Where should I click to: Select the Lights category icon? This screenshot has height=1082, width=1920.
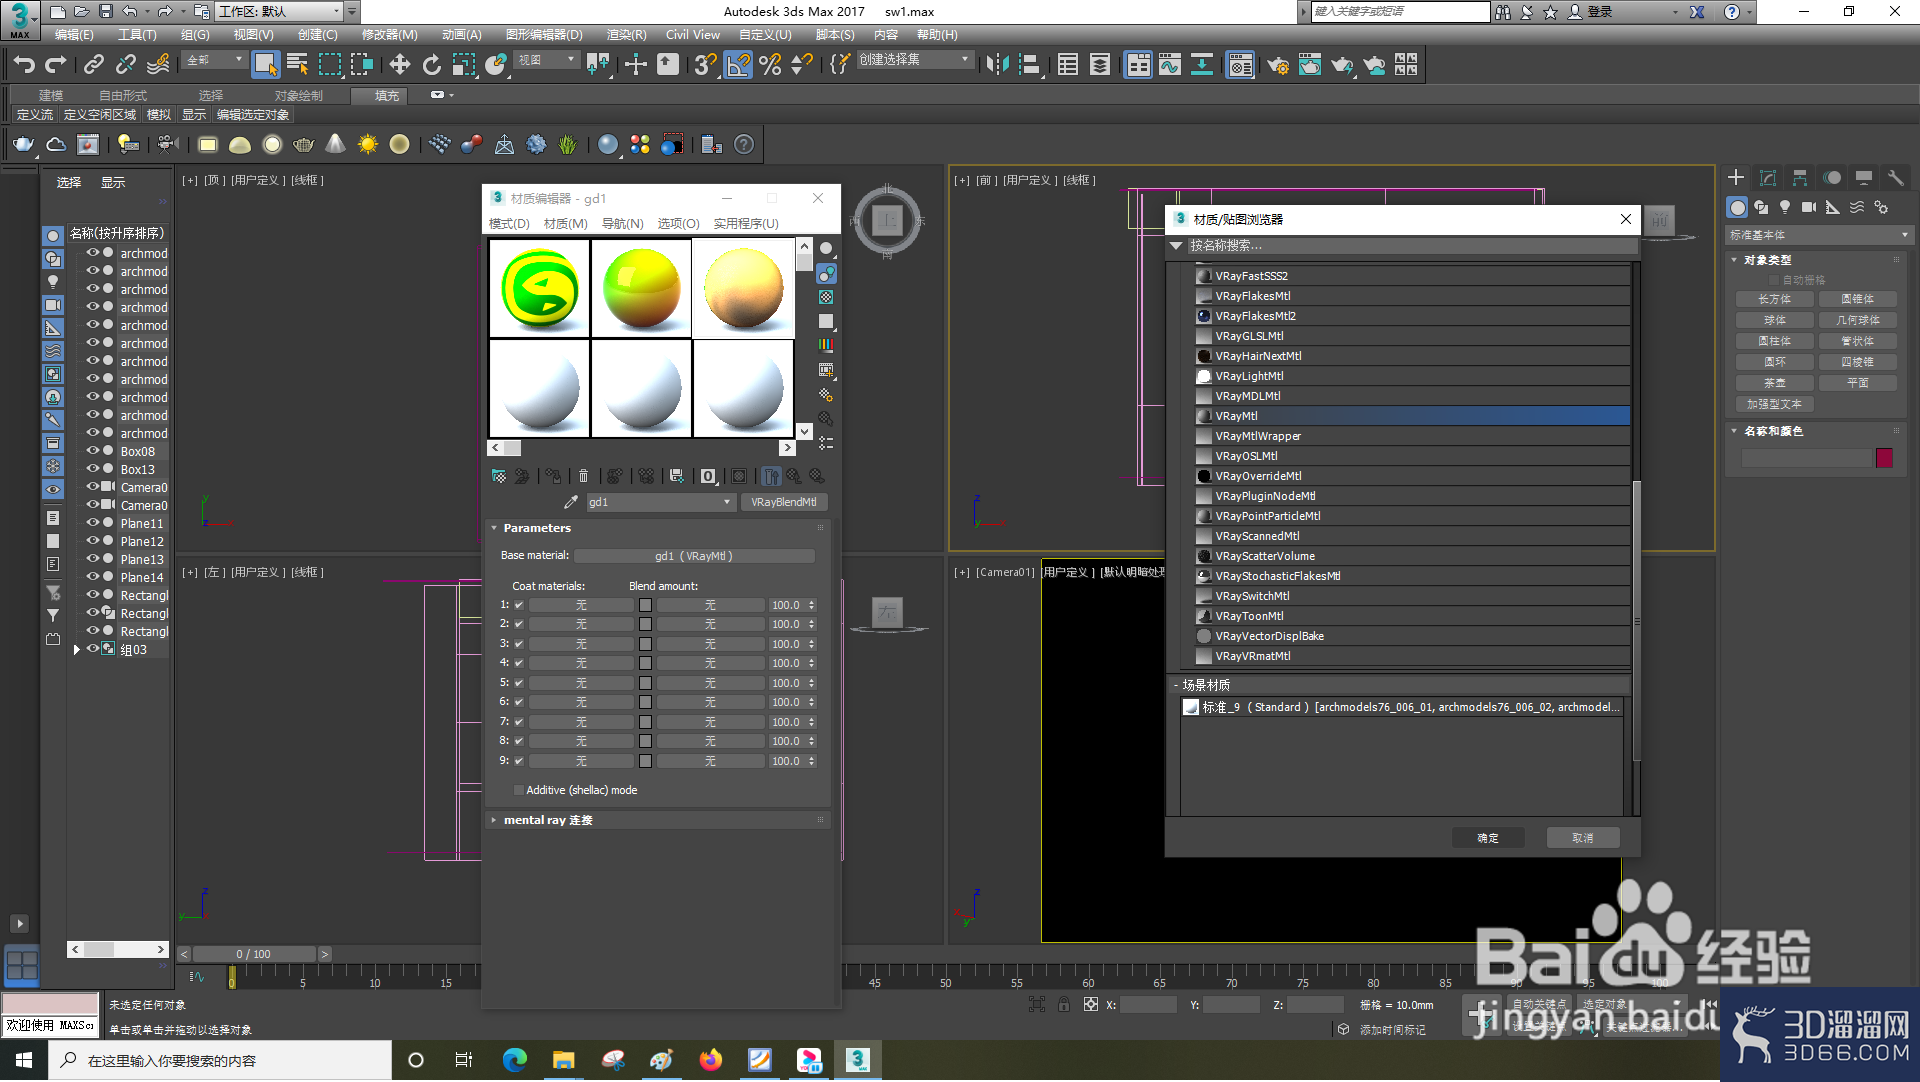point(1785,207)
